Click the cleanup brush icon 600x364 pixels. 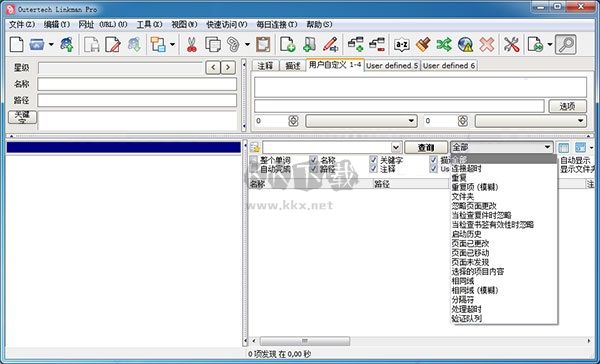click(423, 44)
